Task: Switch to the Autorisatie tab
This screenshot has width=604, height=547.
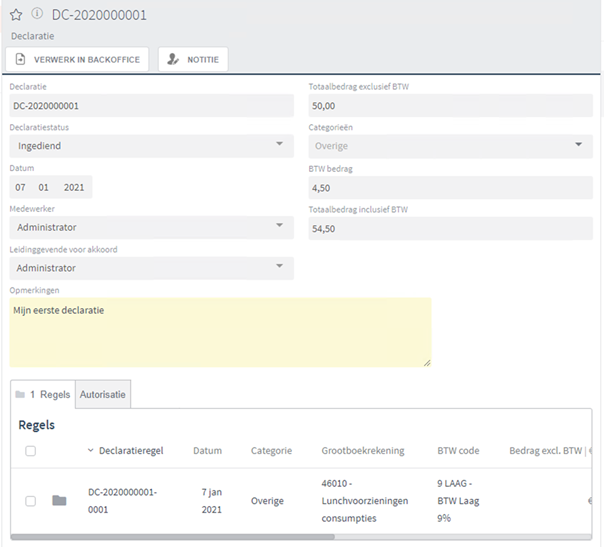Action: pyautogui.click(x=103, y=394)
